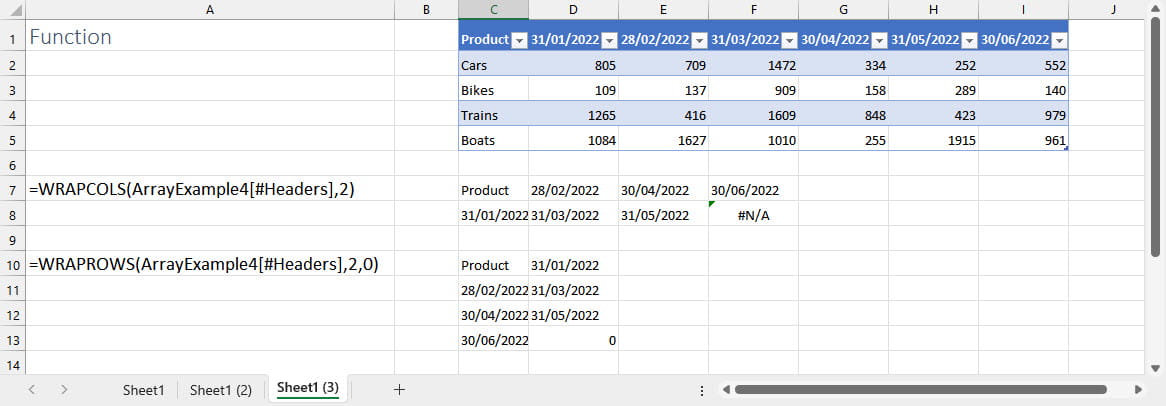Open the Product column filter dropdown
The height and width of the screenshot is (406, 1166).
518,40
